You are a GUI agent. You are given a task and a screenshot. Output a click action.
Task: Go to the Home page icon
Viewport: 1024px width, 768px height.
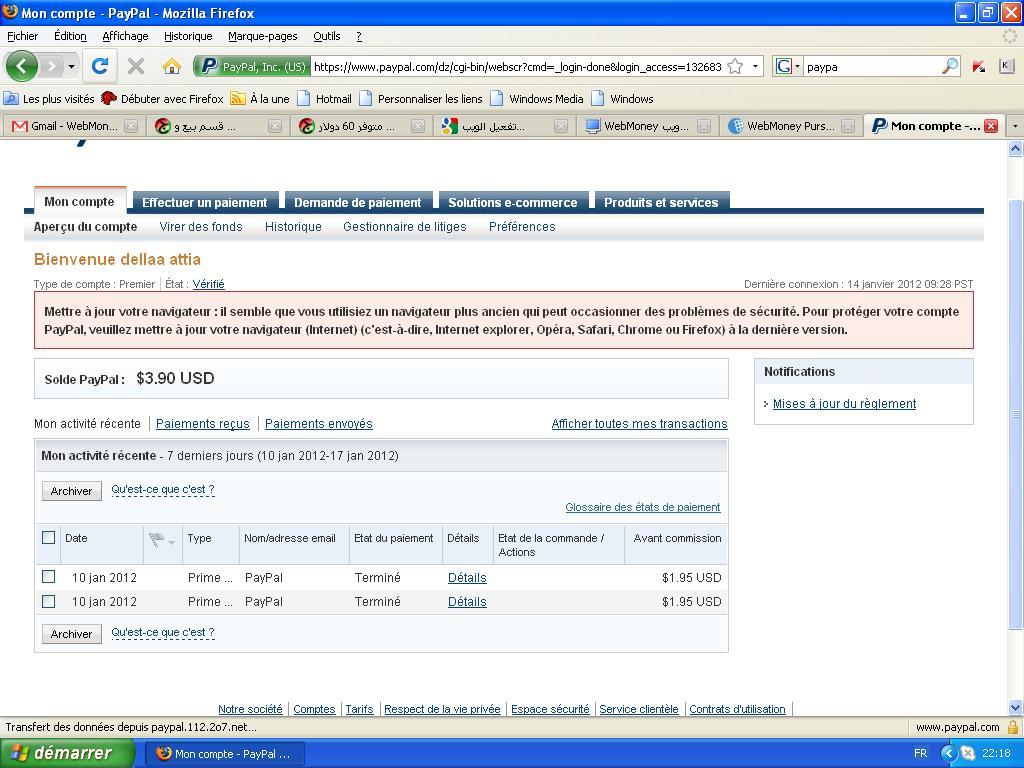(x=171, y=66)
